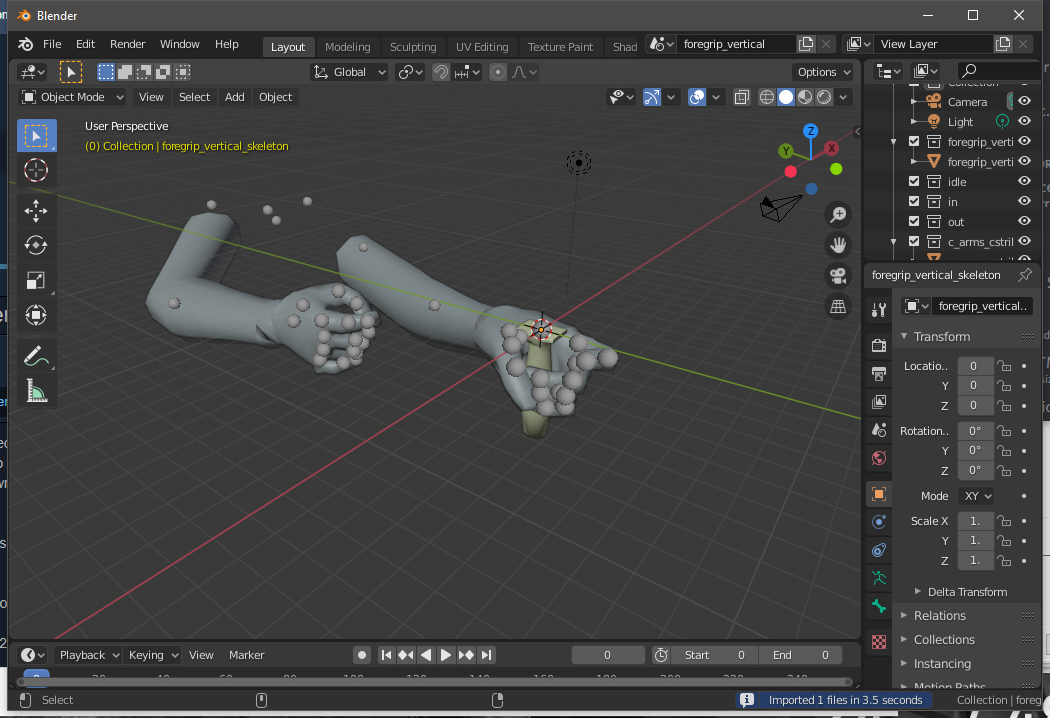Open the World properties tab
The height and width of the screenshot is (718, 1050).
[x=879, y=458]
